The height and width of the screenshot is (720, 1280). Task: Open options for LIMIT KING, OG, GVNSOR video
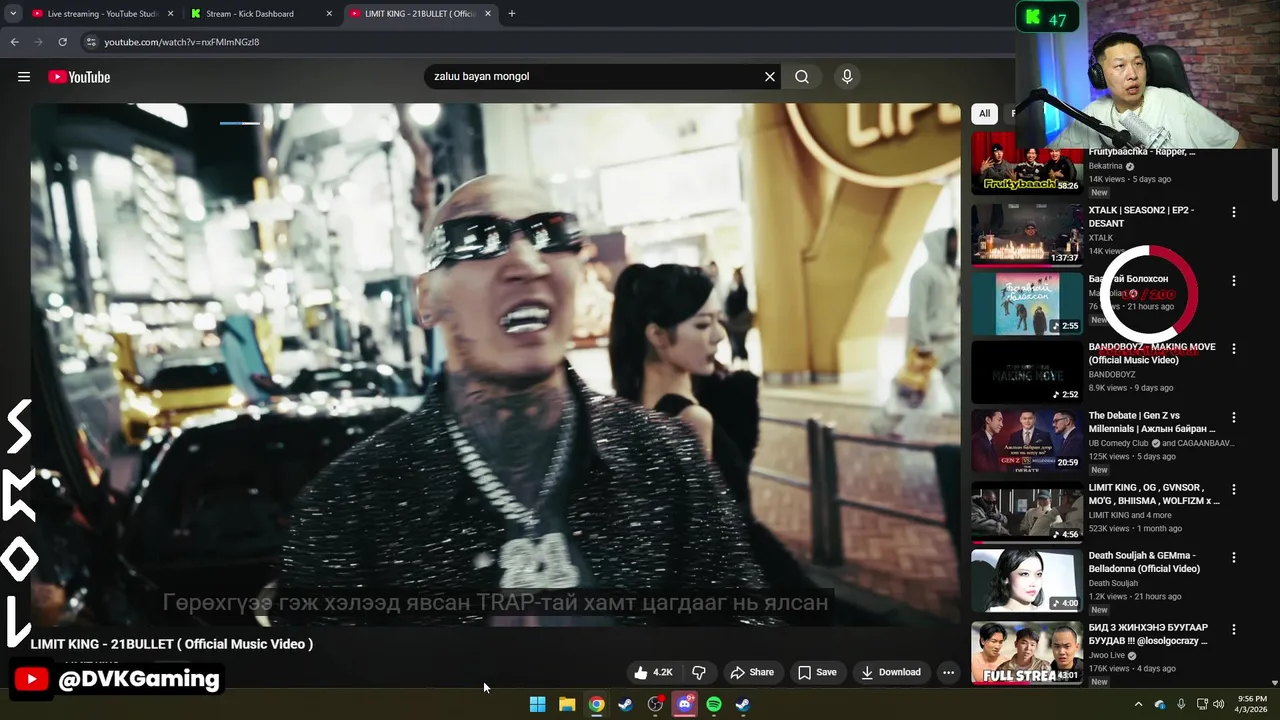1234,489
